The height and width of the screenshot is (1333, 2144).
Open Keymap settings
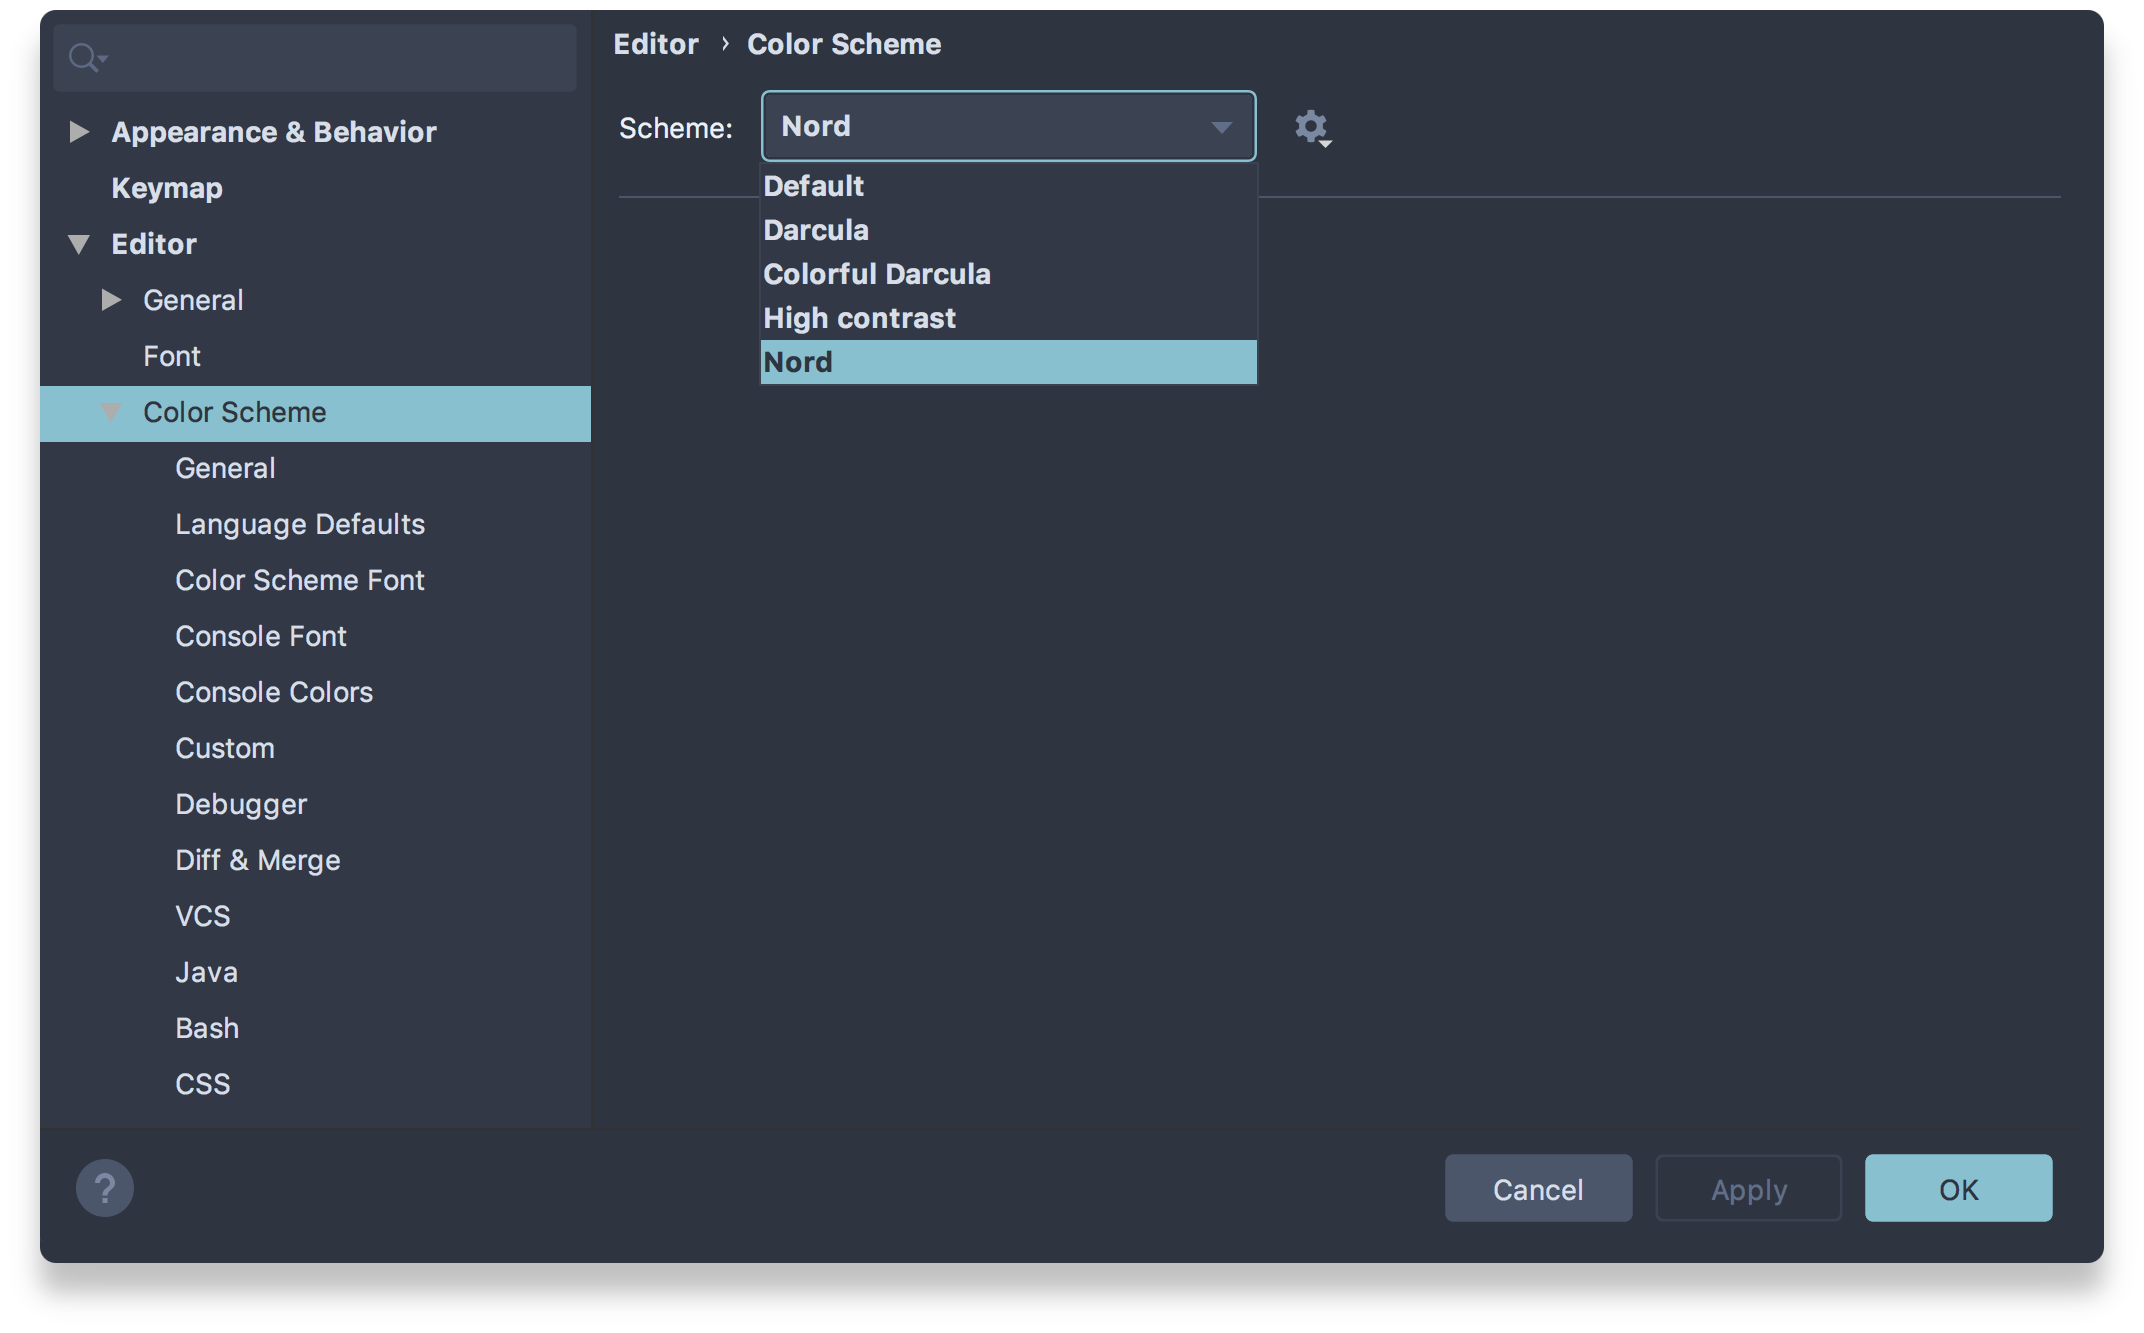167,188
